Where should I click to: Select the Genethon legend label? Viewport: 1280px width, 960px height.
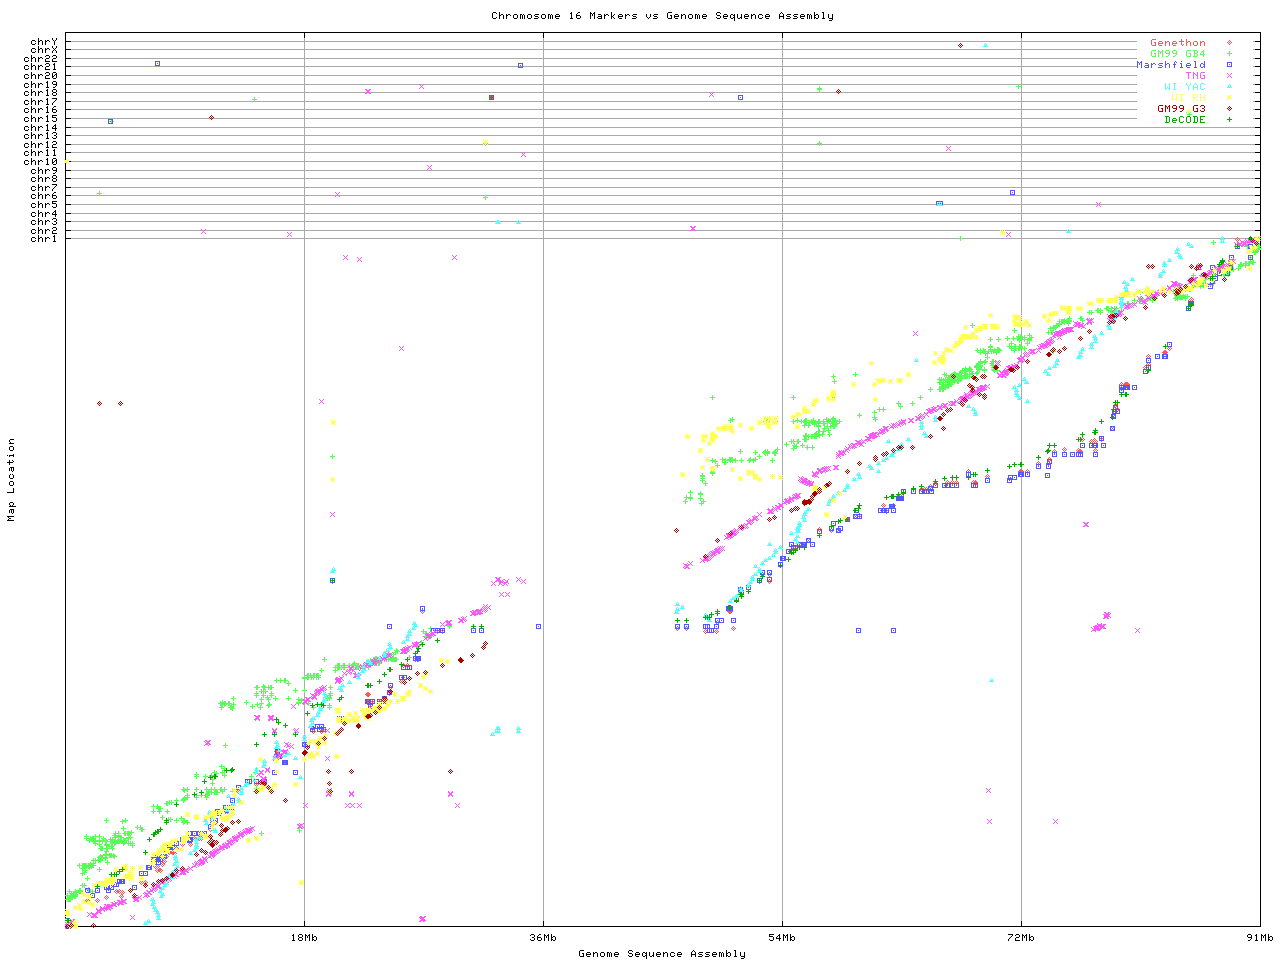pos(1177,43)
